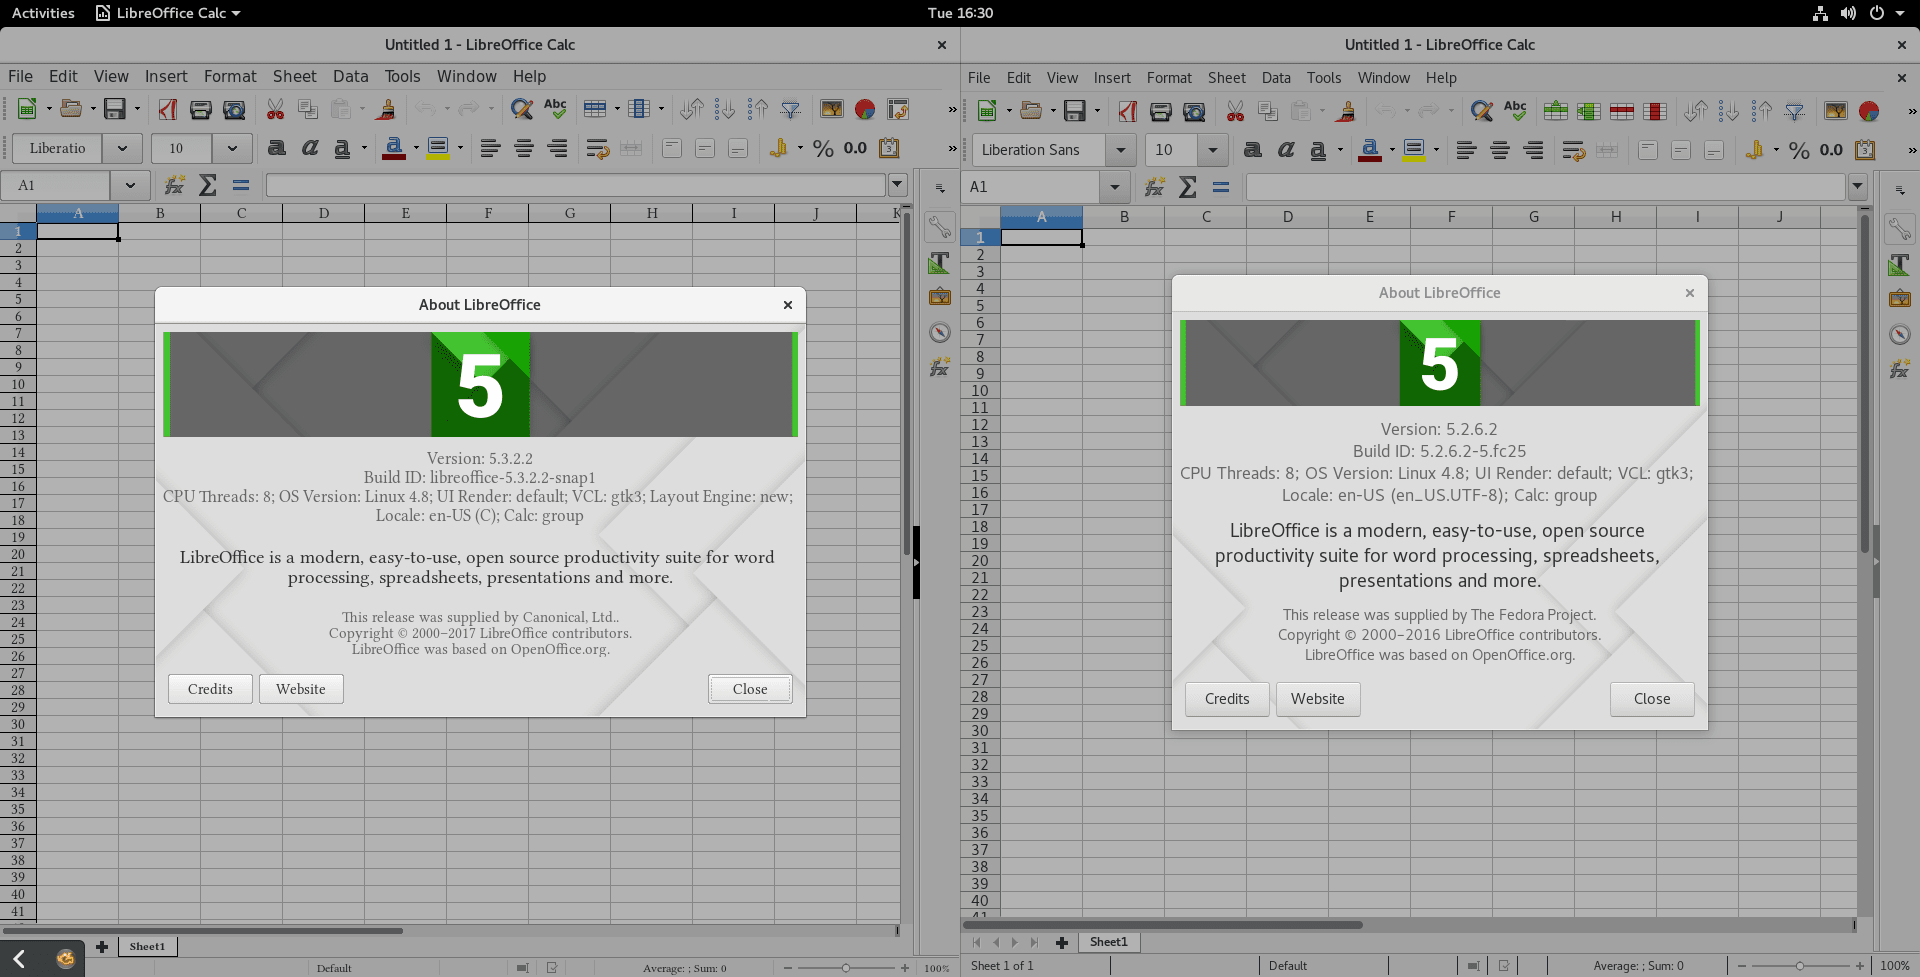Image resolution: width=1920 pixels, height=977 pixels.
Task: Open the system volume indicator
Action: click(1848, 13)
